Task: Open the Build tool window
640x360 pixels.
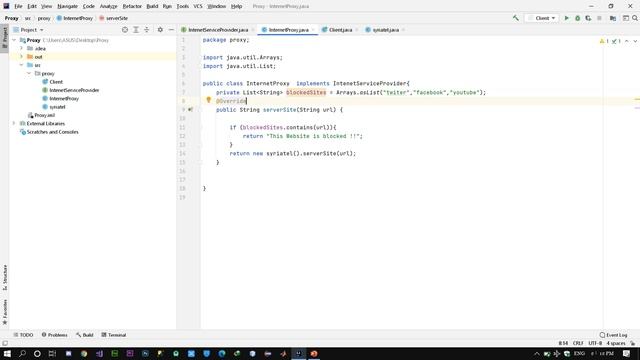Action: click(x=84, y=335)
